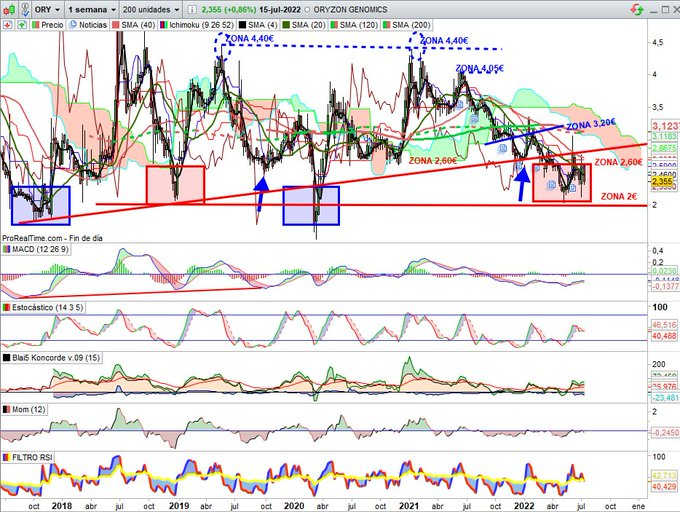Open the drawing tools checkmark icon
Viewport: 680px width, 512px height.
[26, 9]
